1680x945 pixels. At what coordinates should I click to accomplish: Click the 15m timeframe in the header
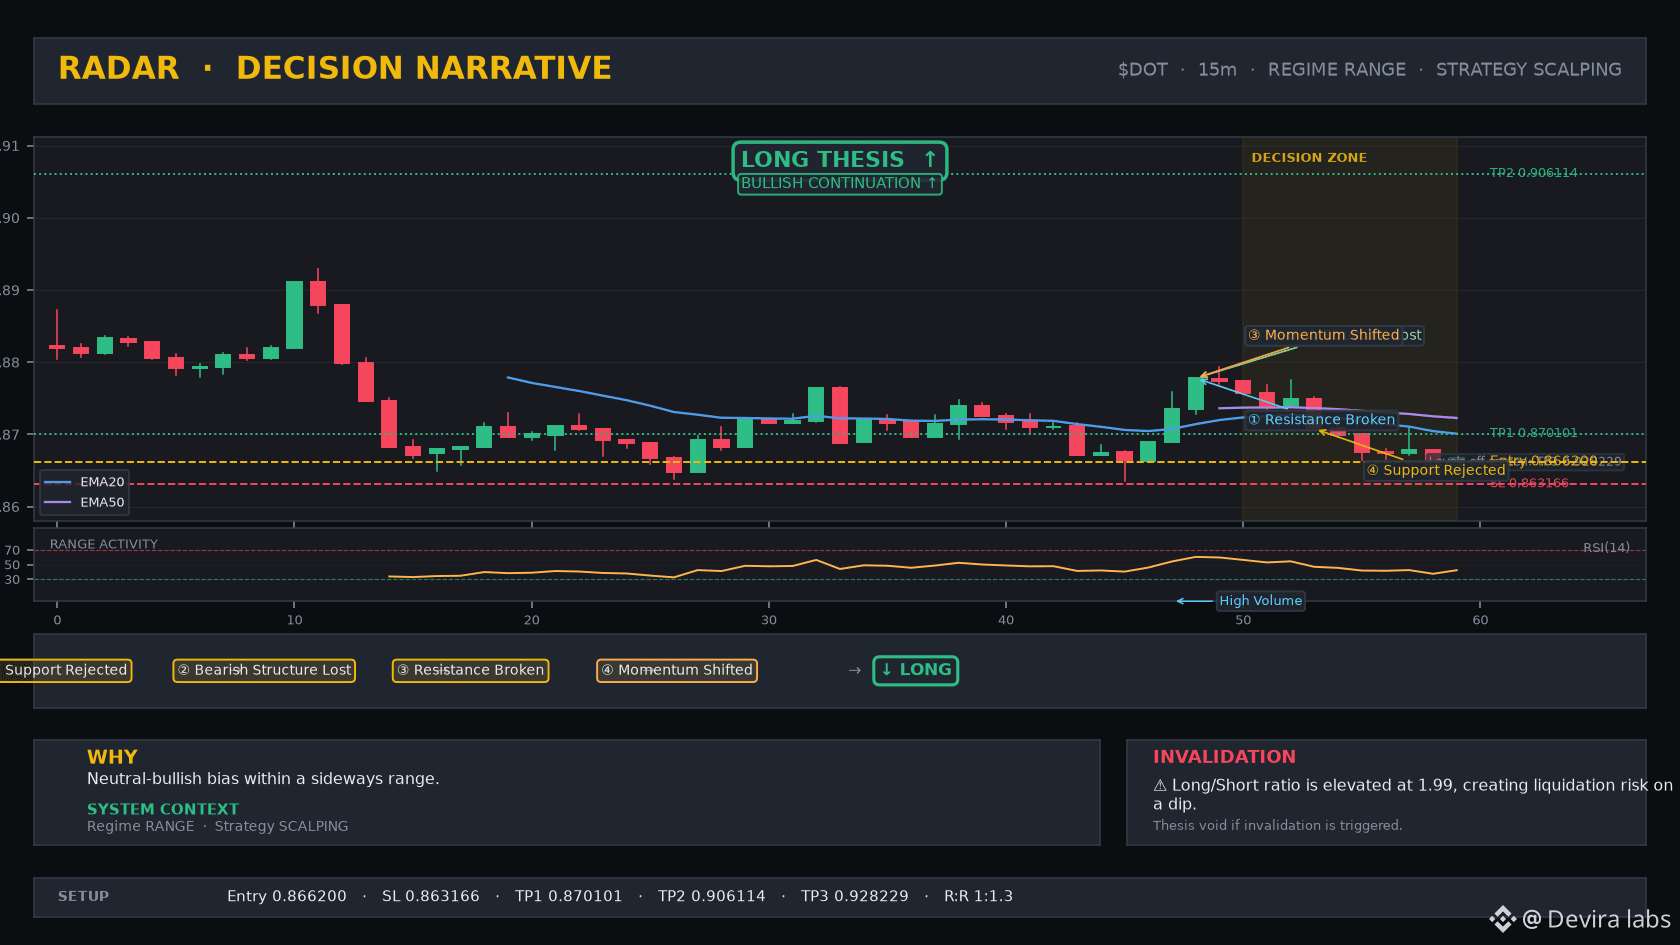pyautogui.click(x=1217, y=70)
